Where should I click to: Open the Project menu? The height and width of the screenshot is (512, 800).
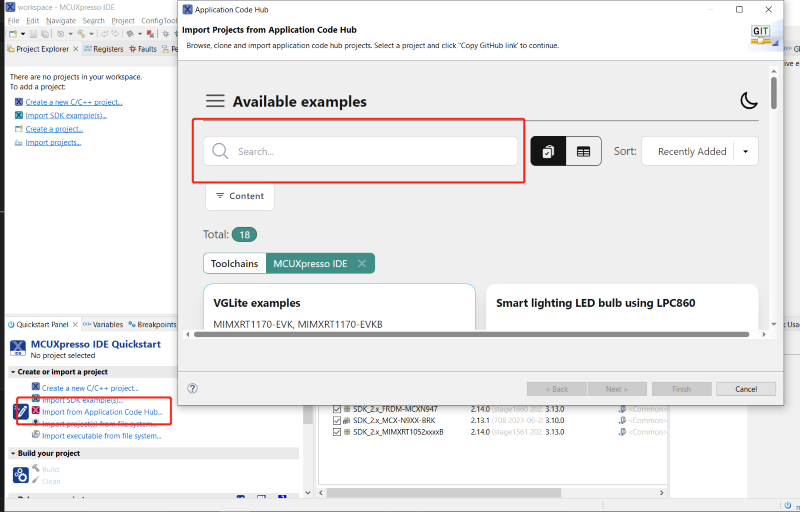point(123,20)
